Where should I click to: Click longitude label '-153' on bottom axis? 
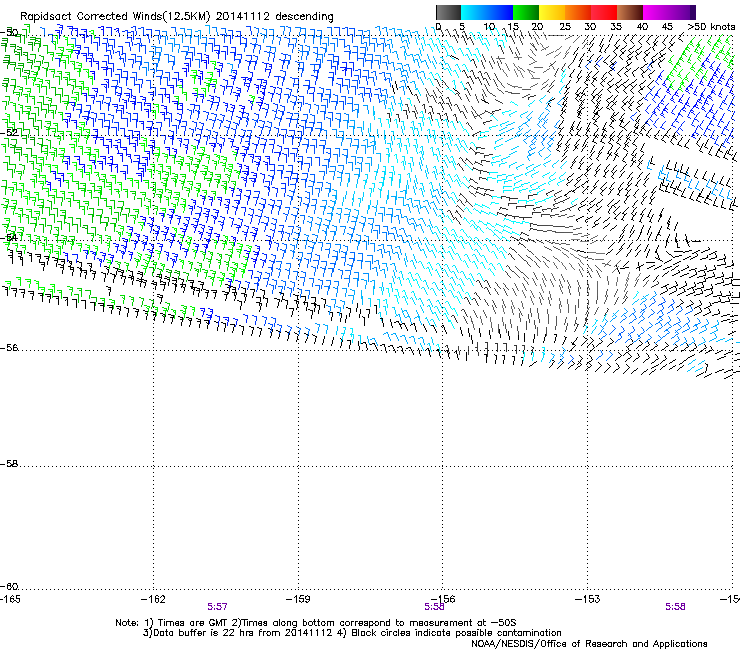tap(588, 599)
